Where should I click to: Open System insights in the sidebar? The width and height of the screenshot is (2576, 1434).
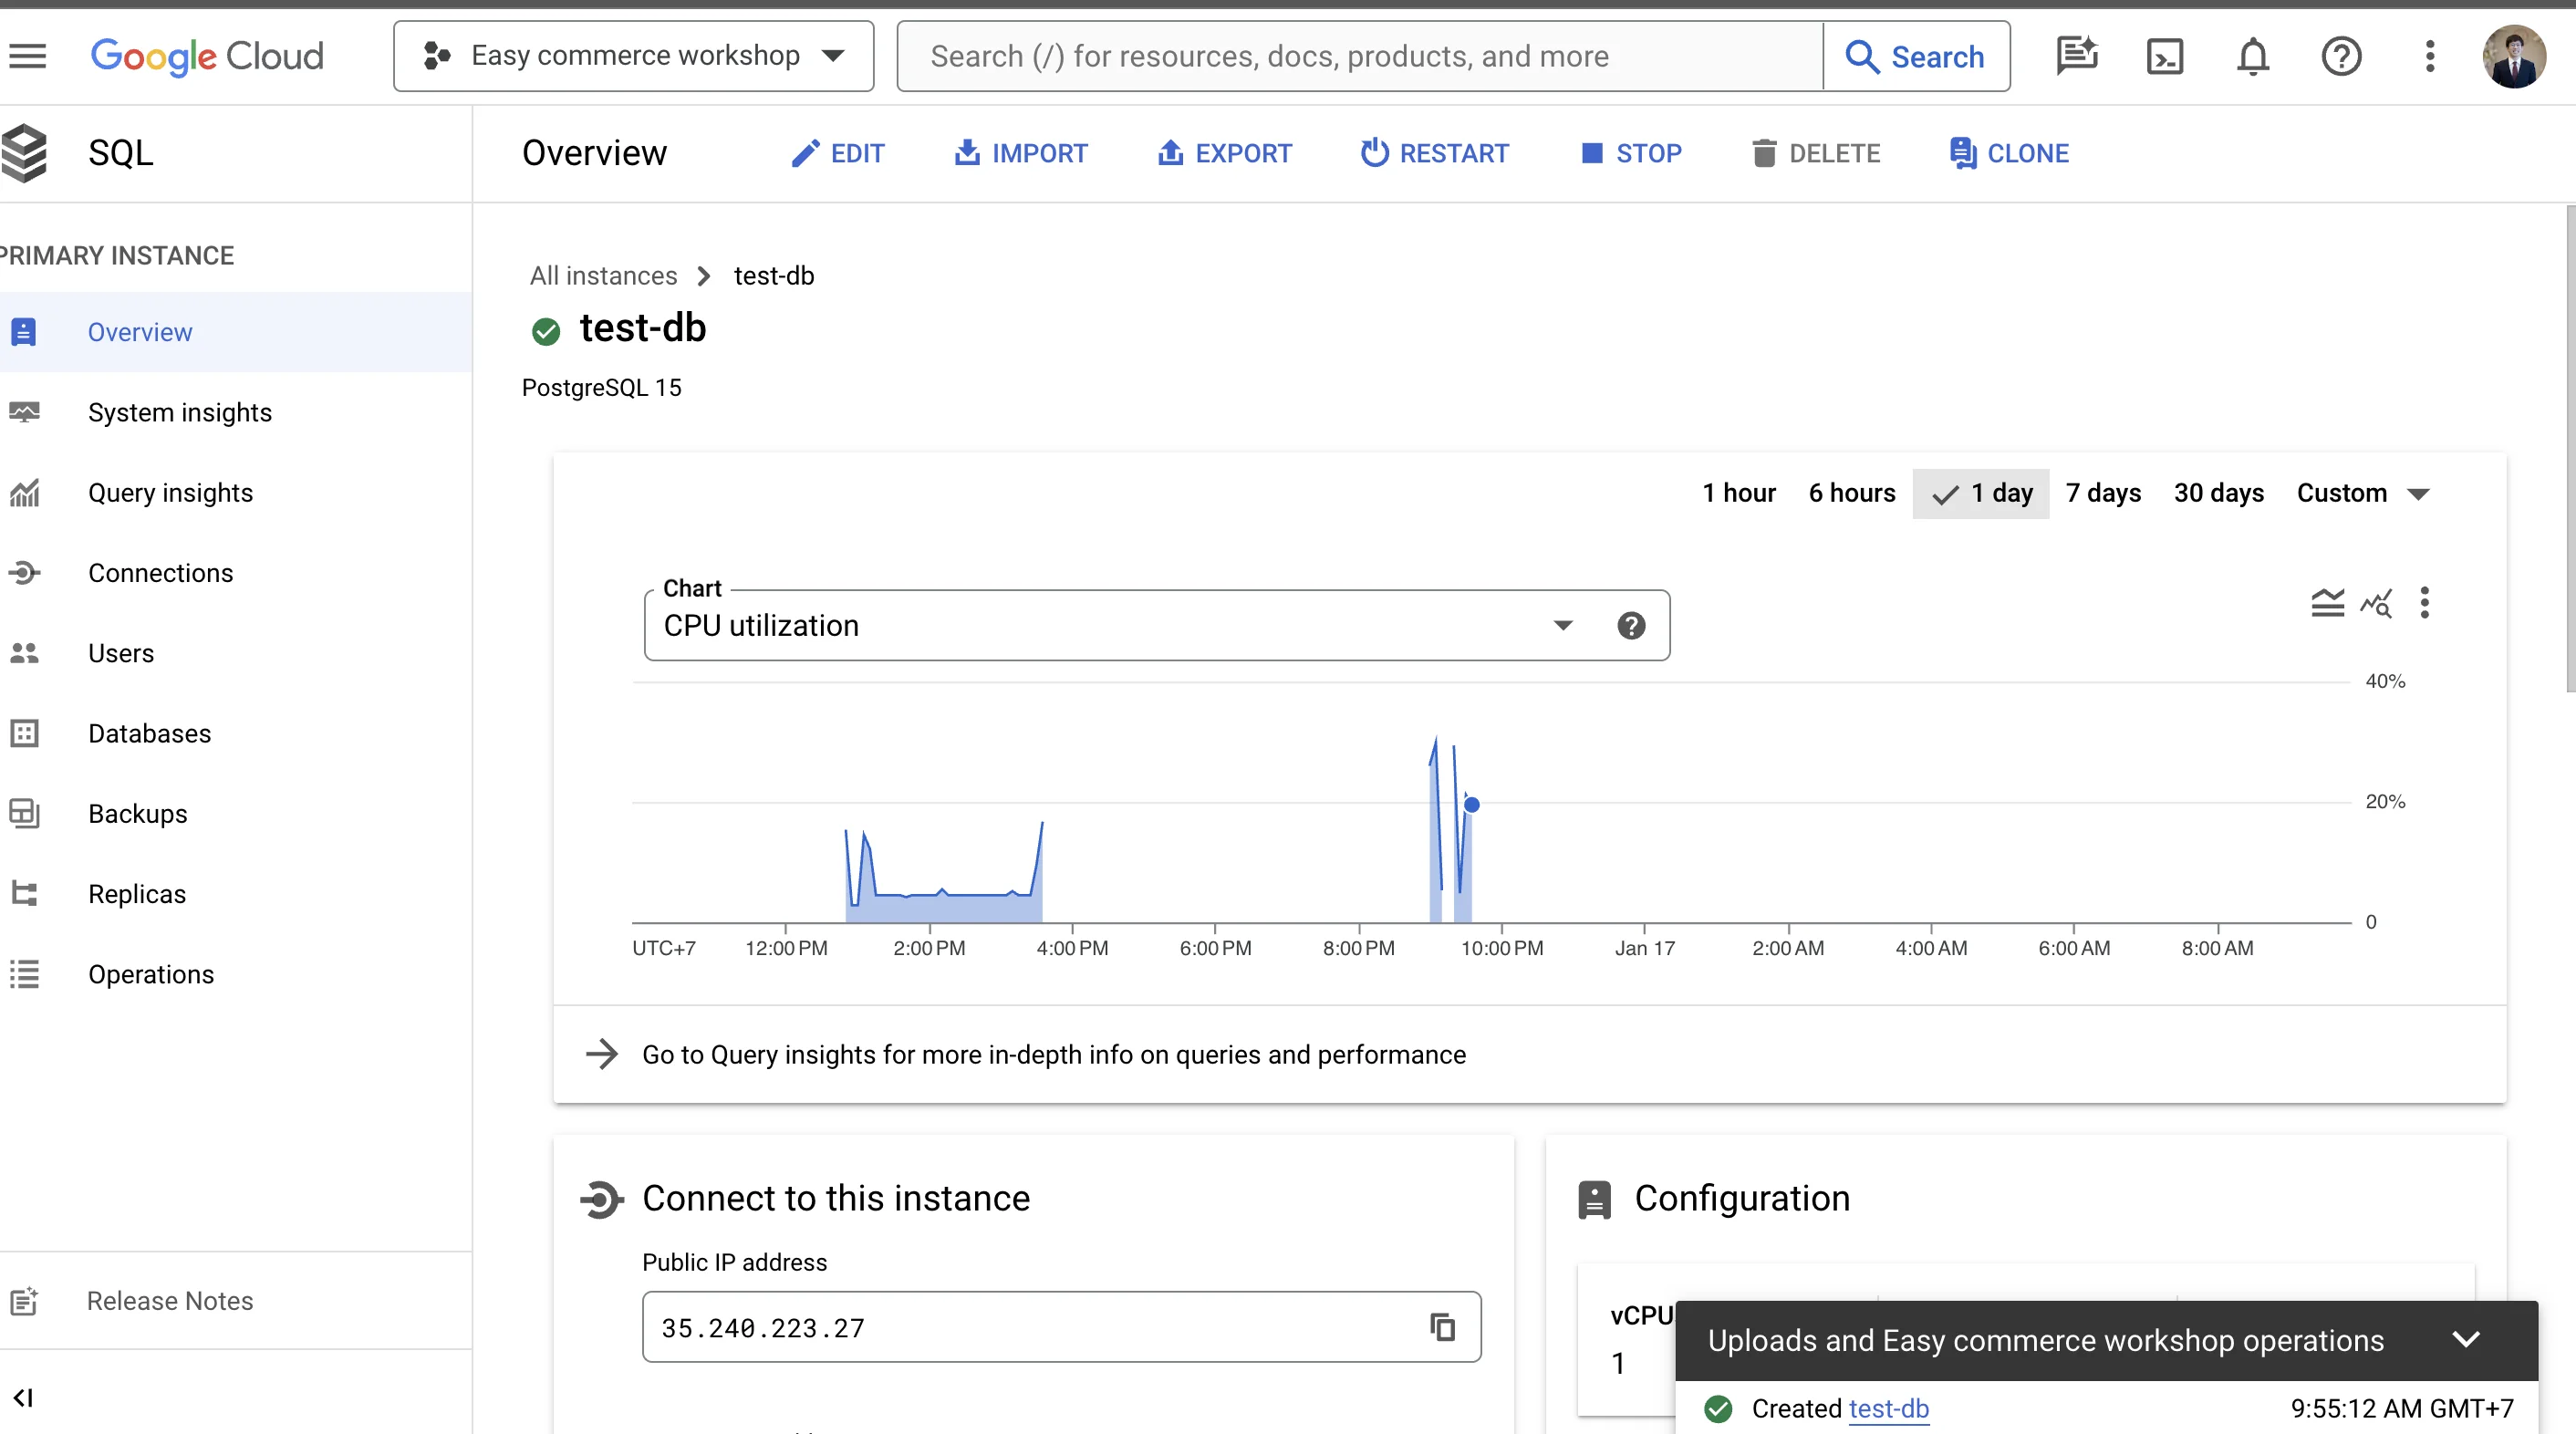[x=236, y=412]
